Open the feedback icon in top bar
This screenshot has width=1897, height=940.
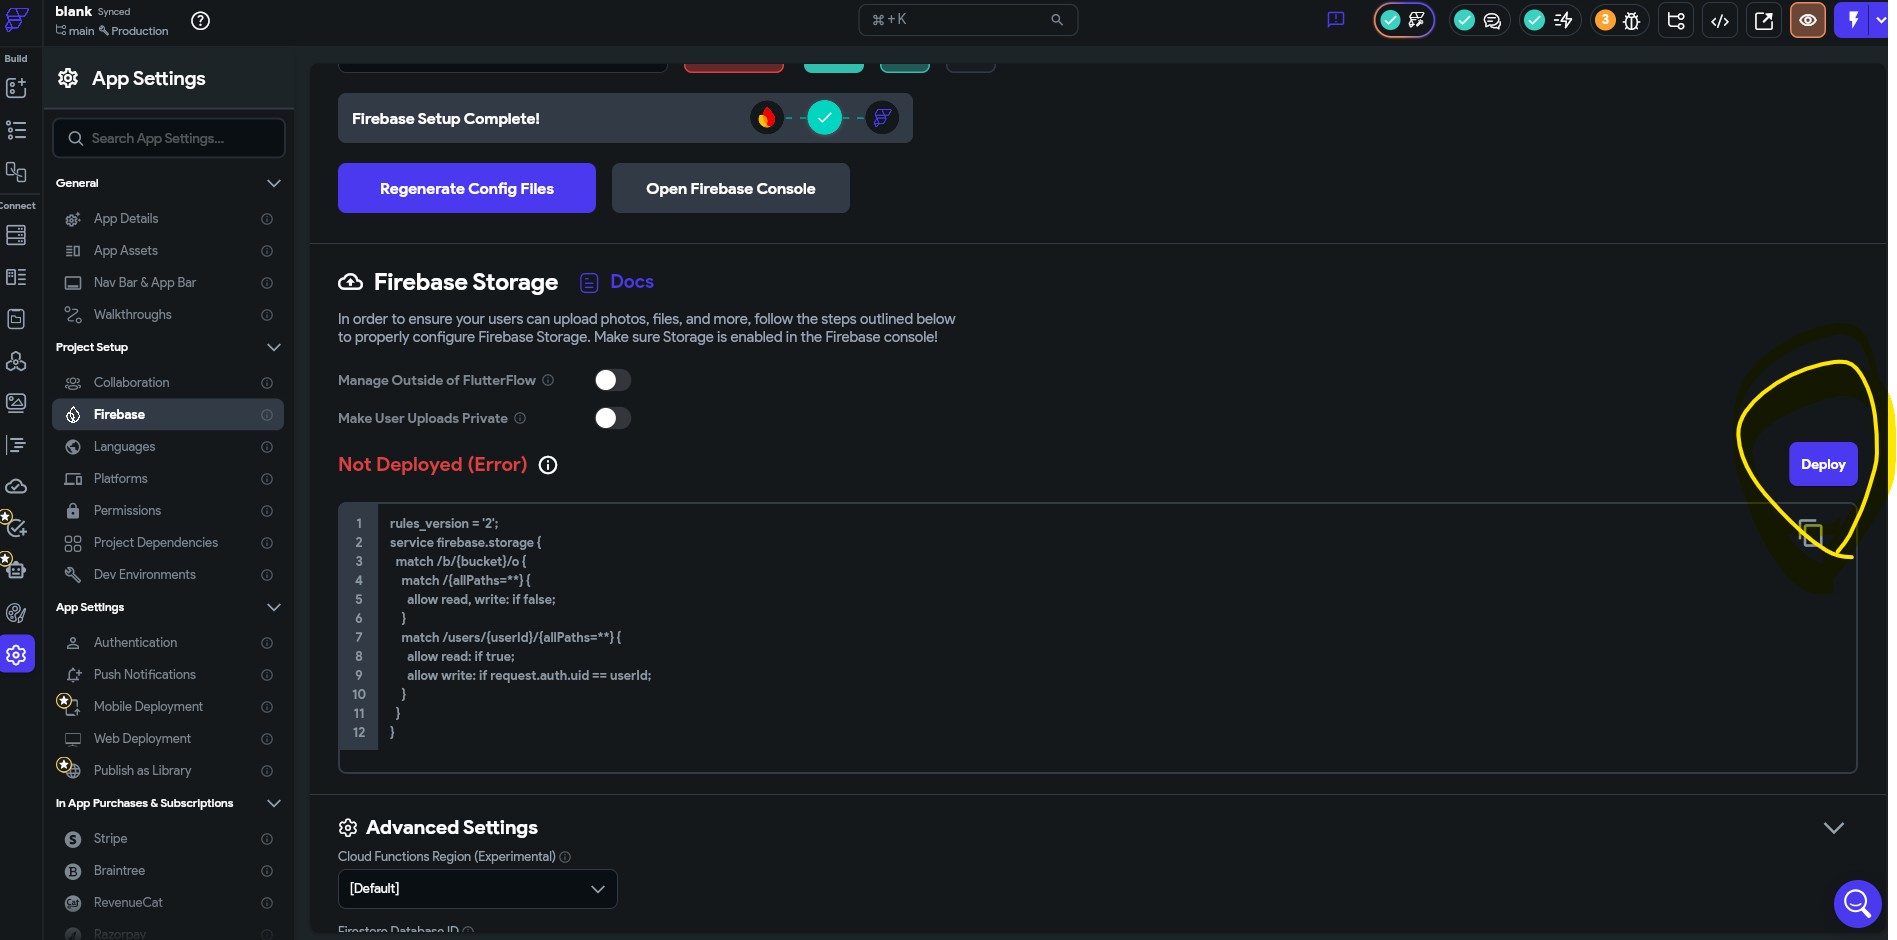click(1336, 20)
